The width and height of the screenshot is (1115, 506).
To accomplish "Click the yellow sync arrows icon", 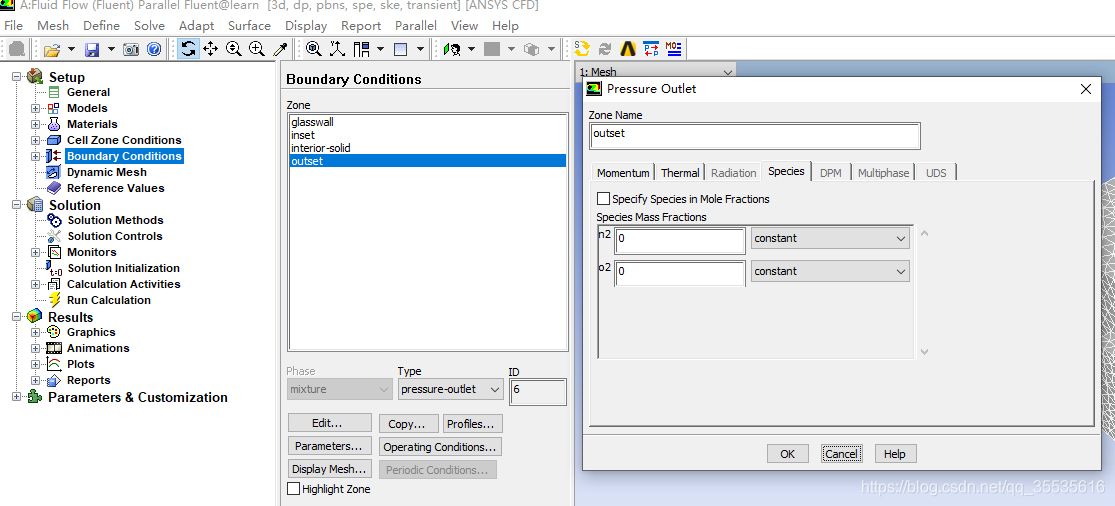I will pos(582,48).
